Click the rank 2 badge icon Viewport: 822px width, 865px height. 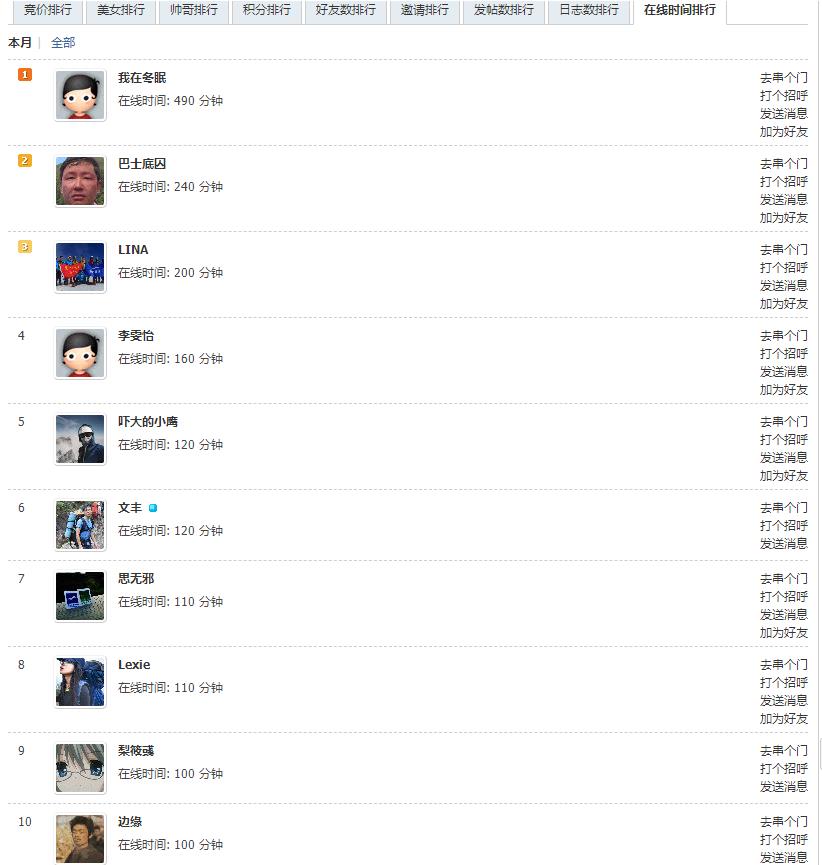click(x=25, y=161)
